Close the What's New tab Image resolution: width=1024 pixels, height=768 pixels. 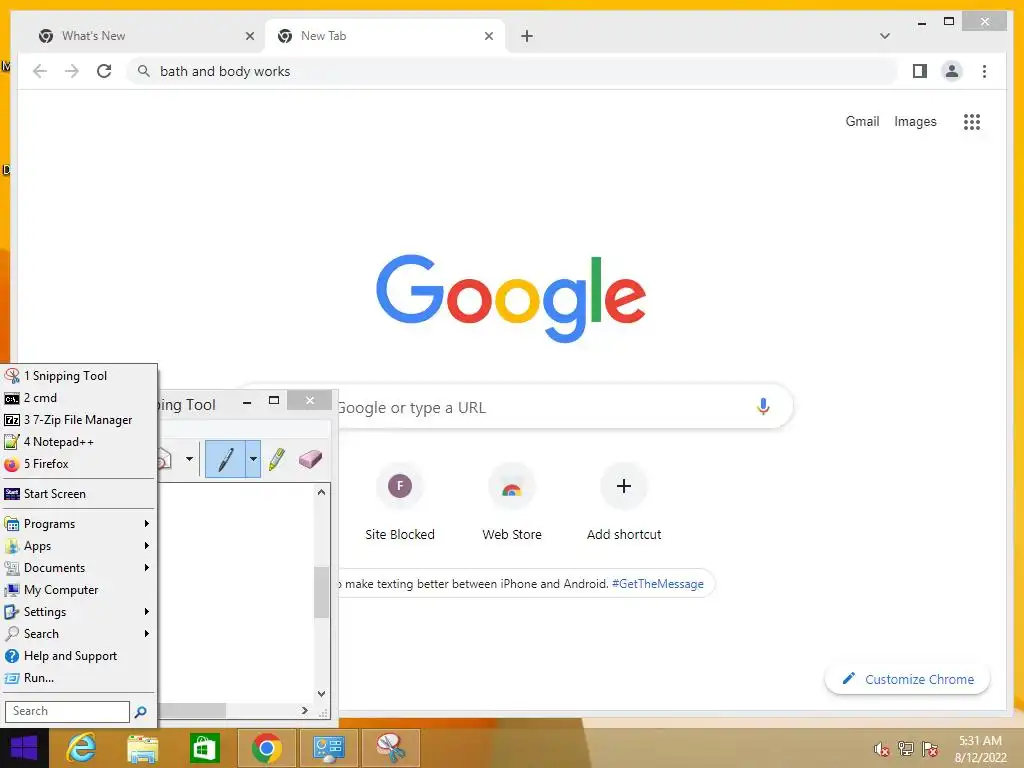pos(249,36)
